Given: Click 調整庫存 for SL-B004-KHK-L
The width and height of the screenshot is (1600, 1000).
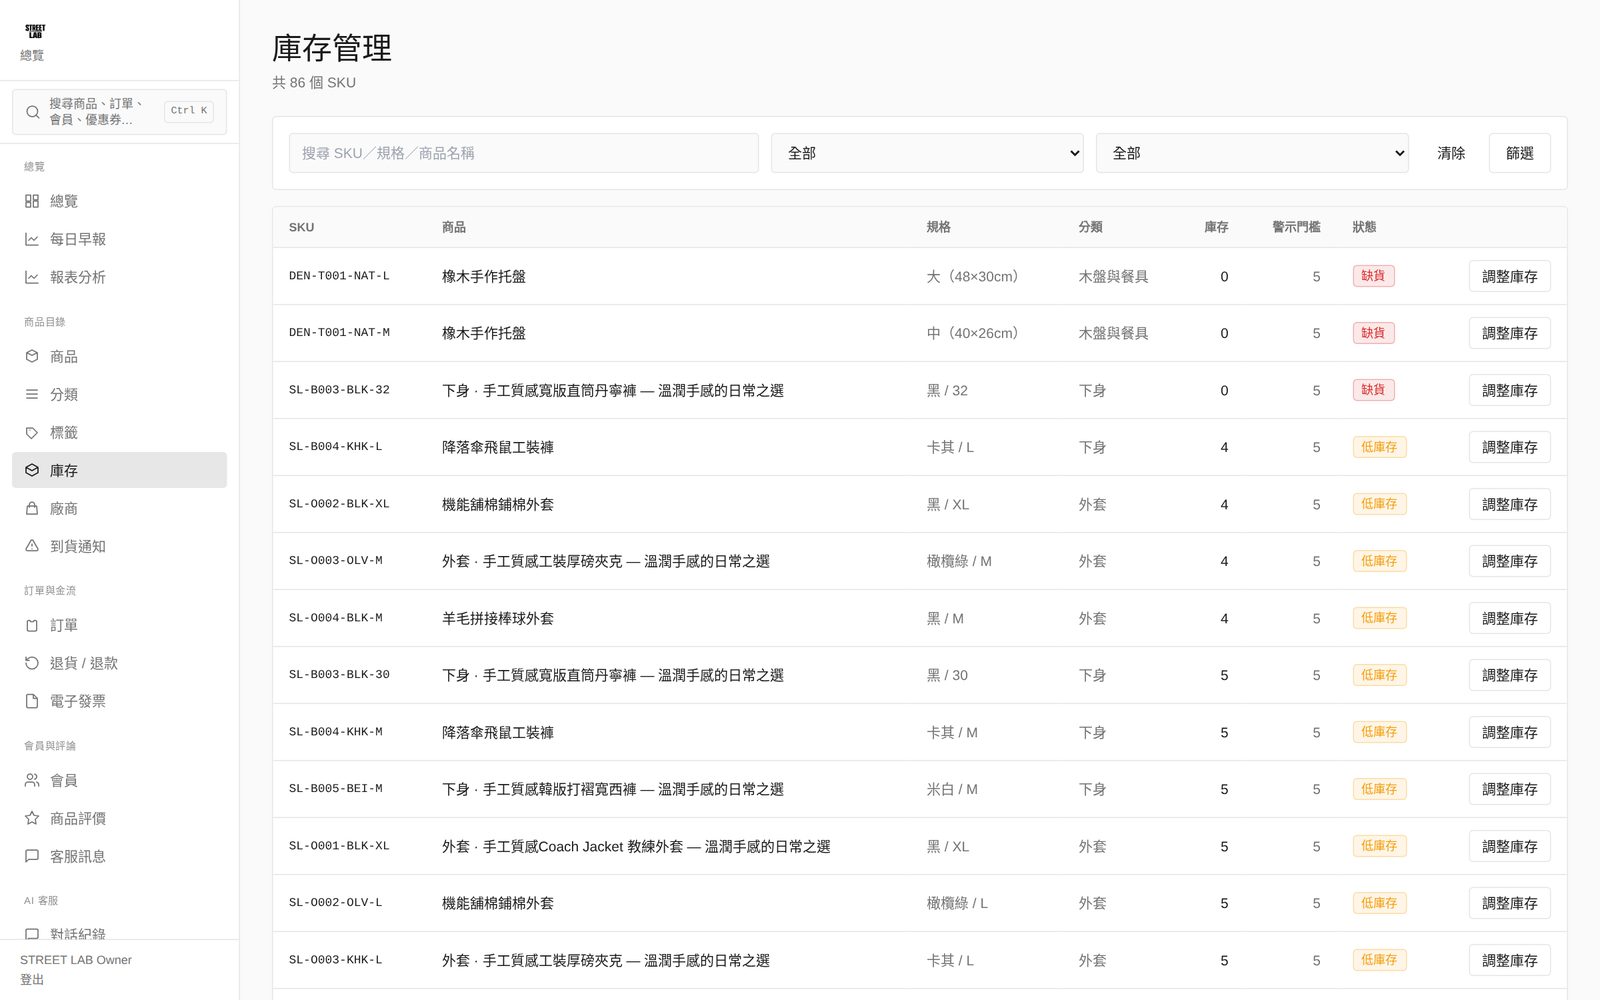Looking at the screenshot, I should (1509, 447).
